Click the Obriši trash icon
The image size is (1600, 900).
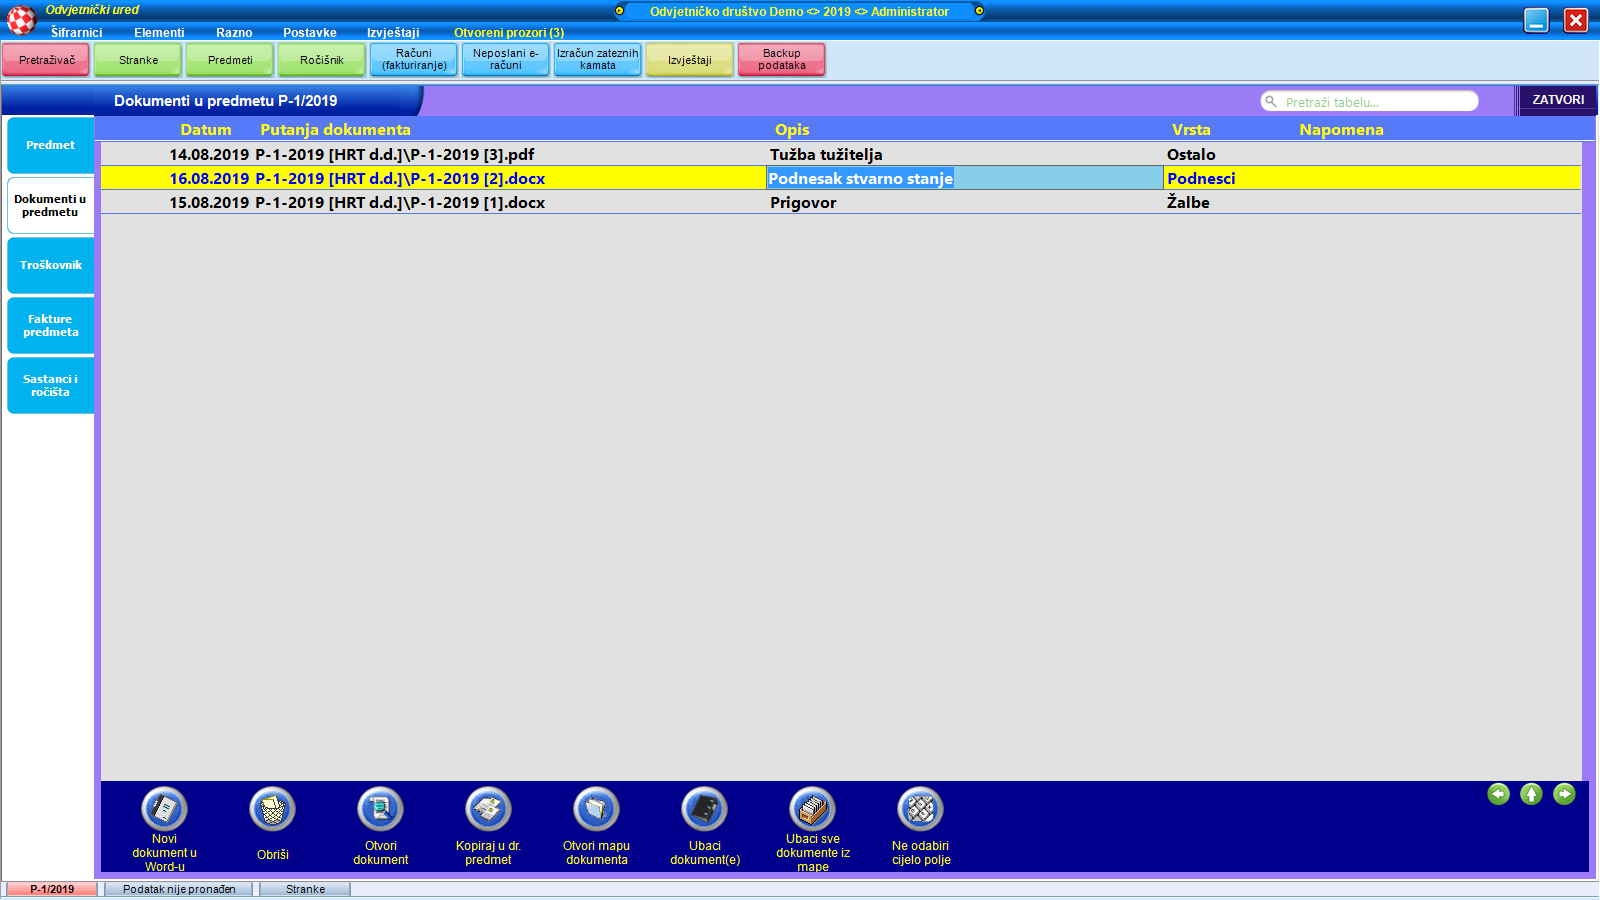coord(273,809)
